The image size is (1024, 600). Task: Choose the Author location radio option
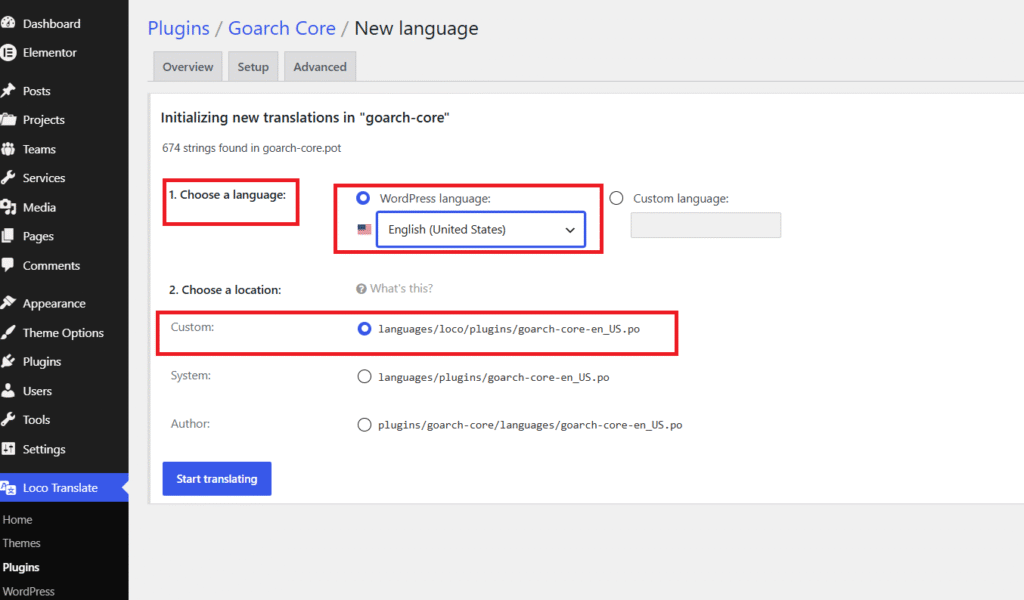tap(364, 425)
